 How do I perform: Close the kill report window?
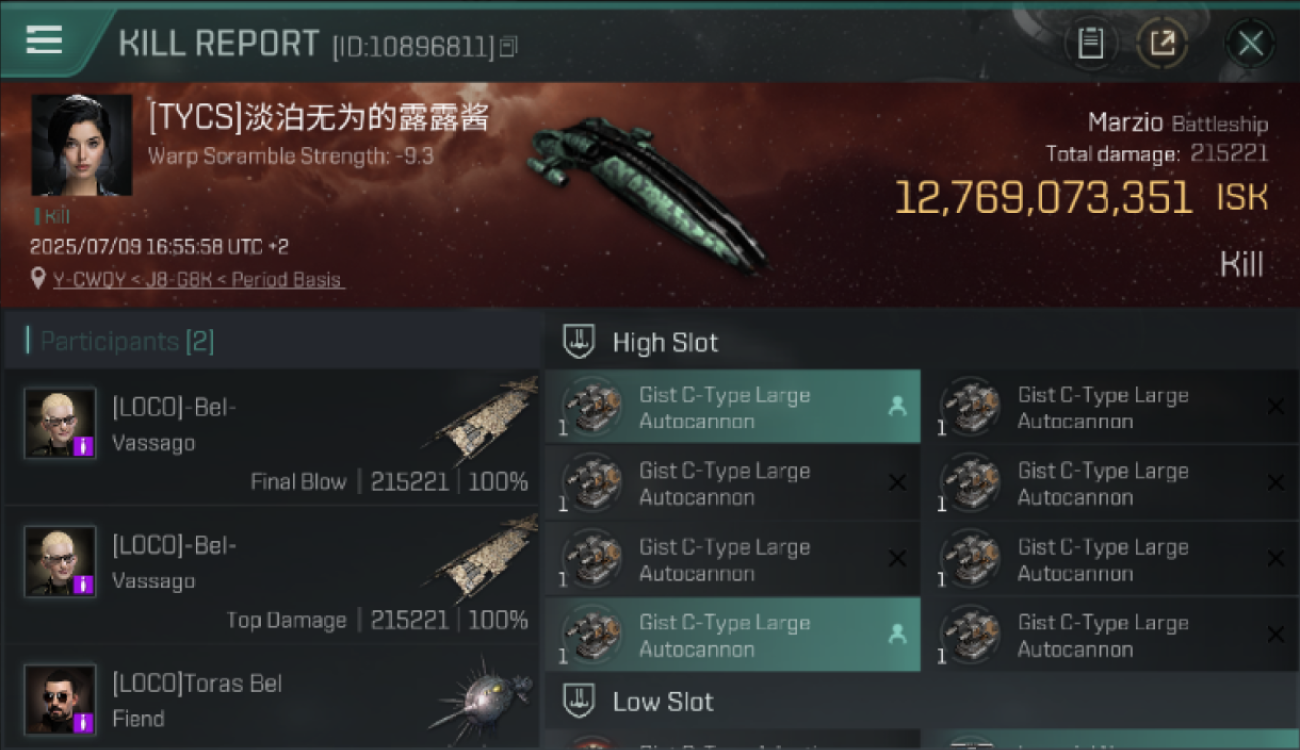coord(1250,43)
